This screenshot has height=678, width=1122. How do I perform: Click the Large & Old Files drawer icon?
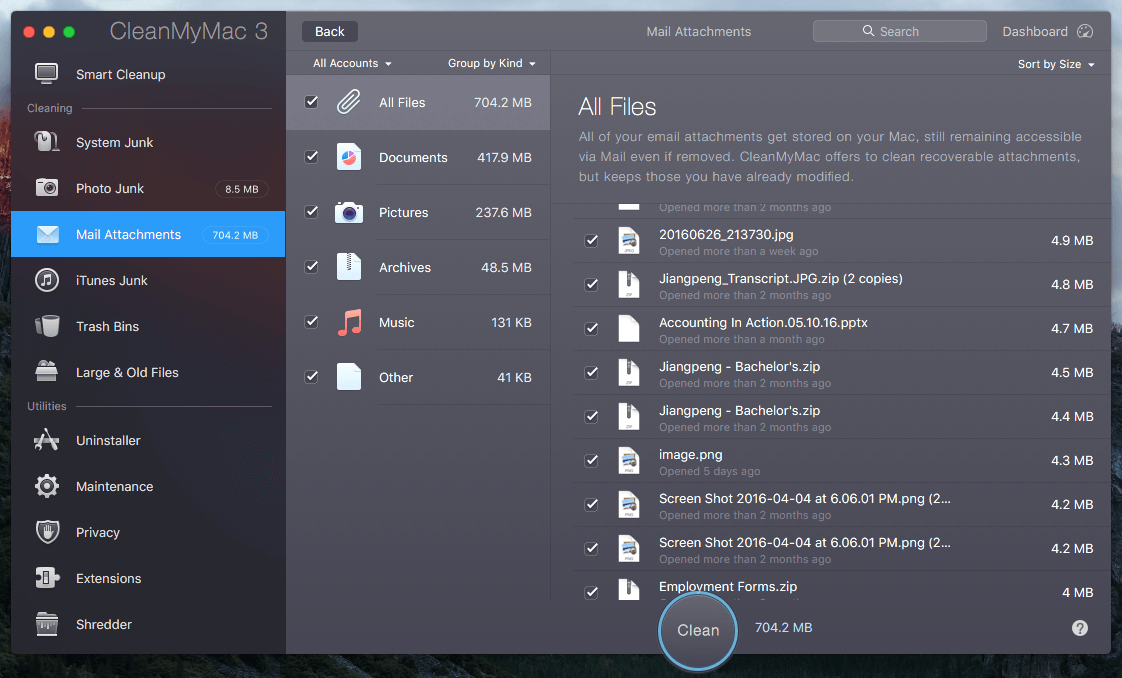point(47,371)
